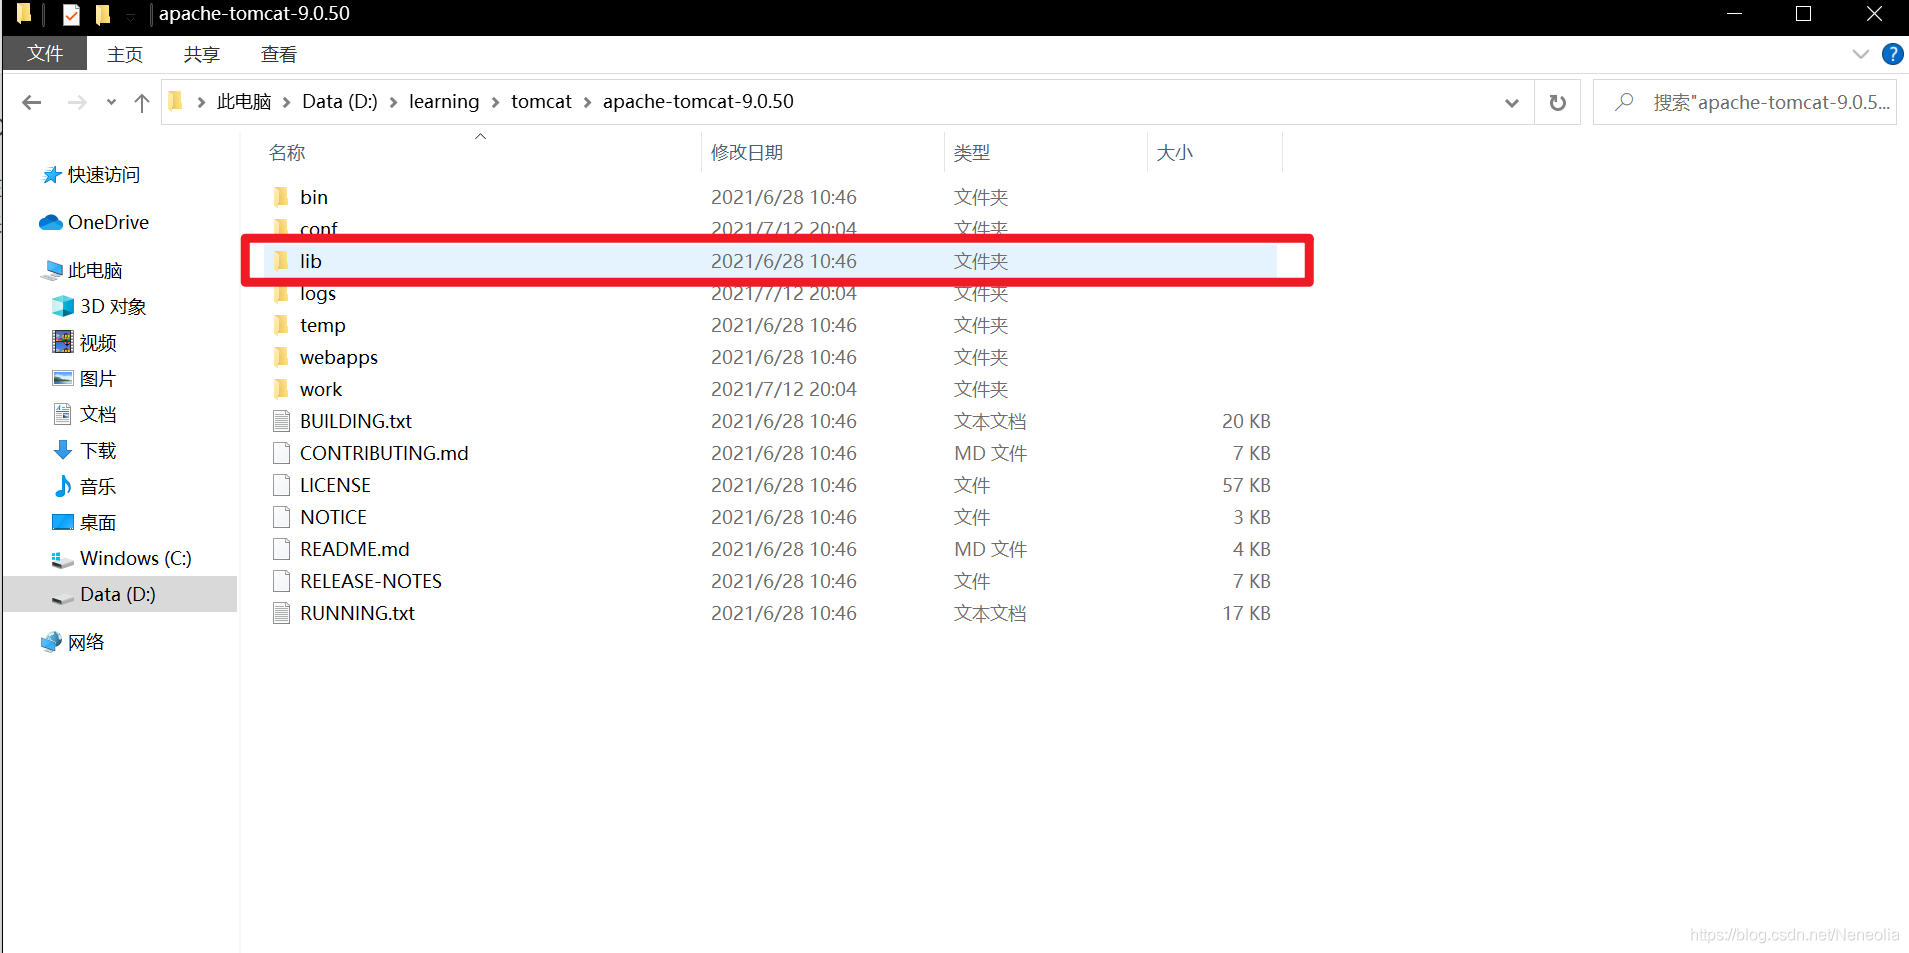
Task: Select the lib folder
Action: (770, 261)
